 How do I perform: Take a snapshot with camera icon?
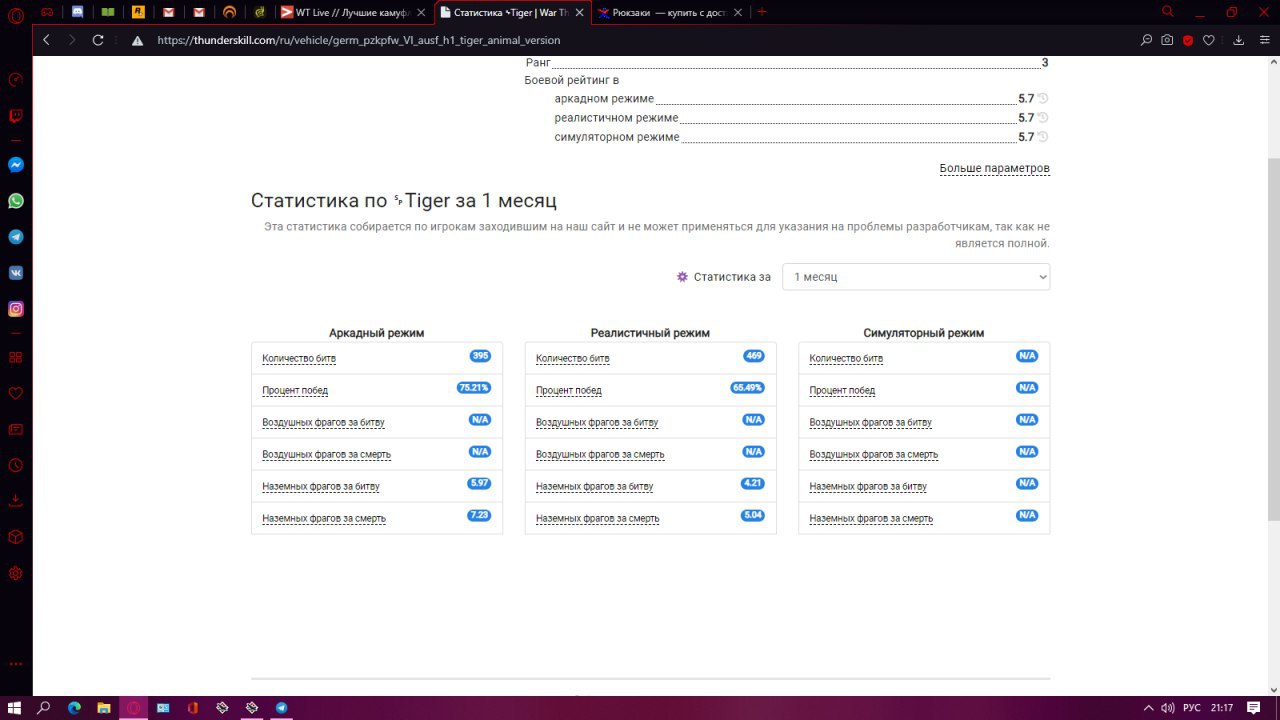click(x=1167, y=40)
